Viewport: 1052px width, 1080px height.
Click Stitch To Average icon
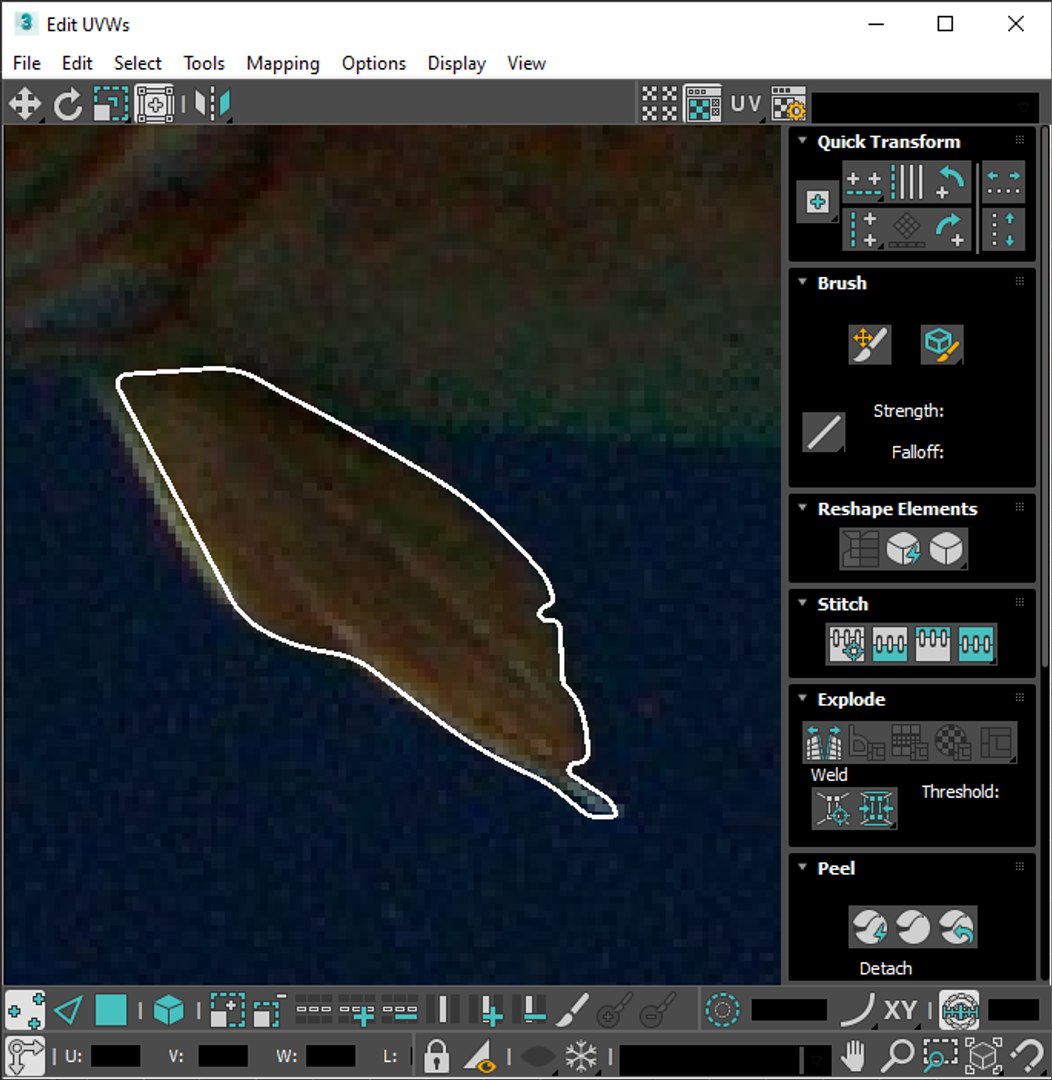[889, 644]
